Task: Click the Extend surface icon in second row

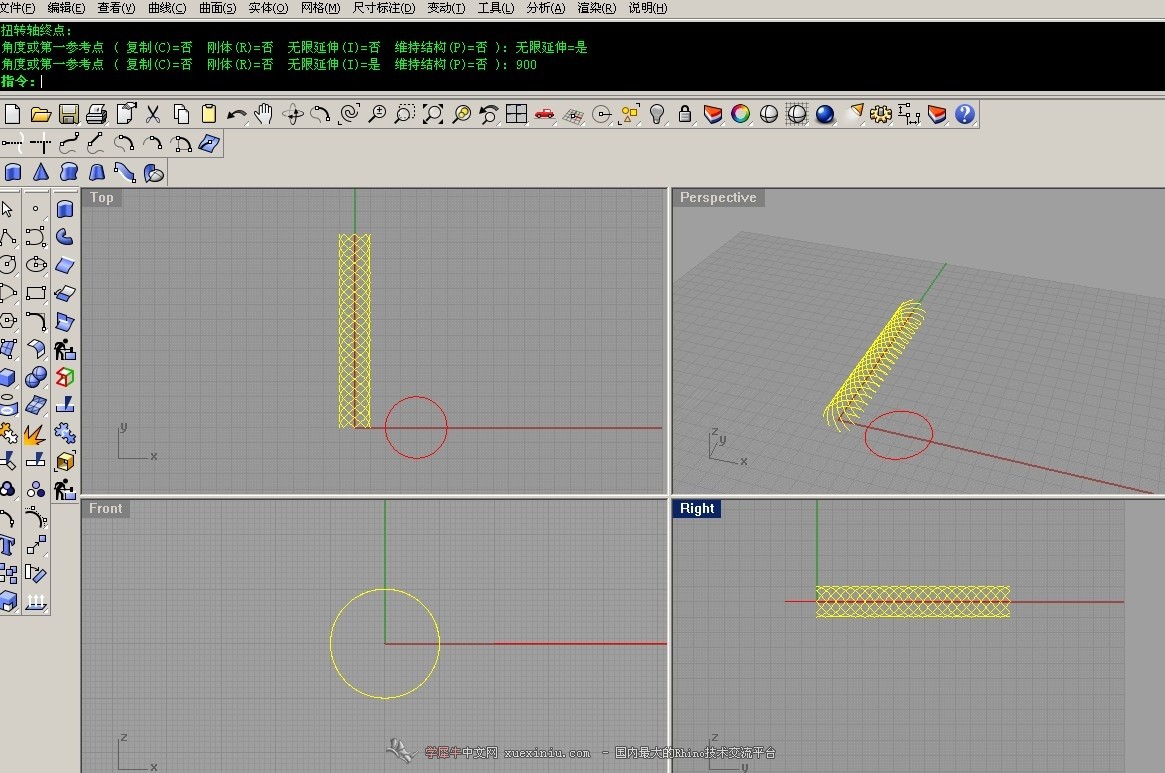Action: 209,143
